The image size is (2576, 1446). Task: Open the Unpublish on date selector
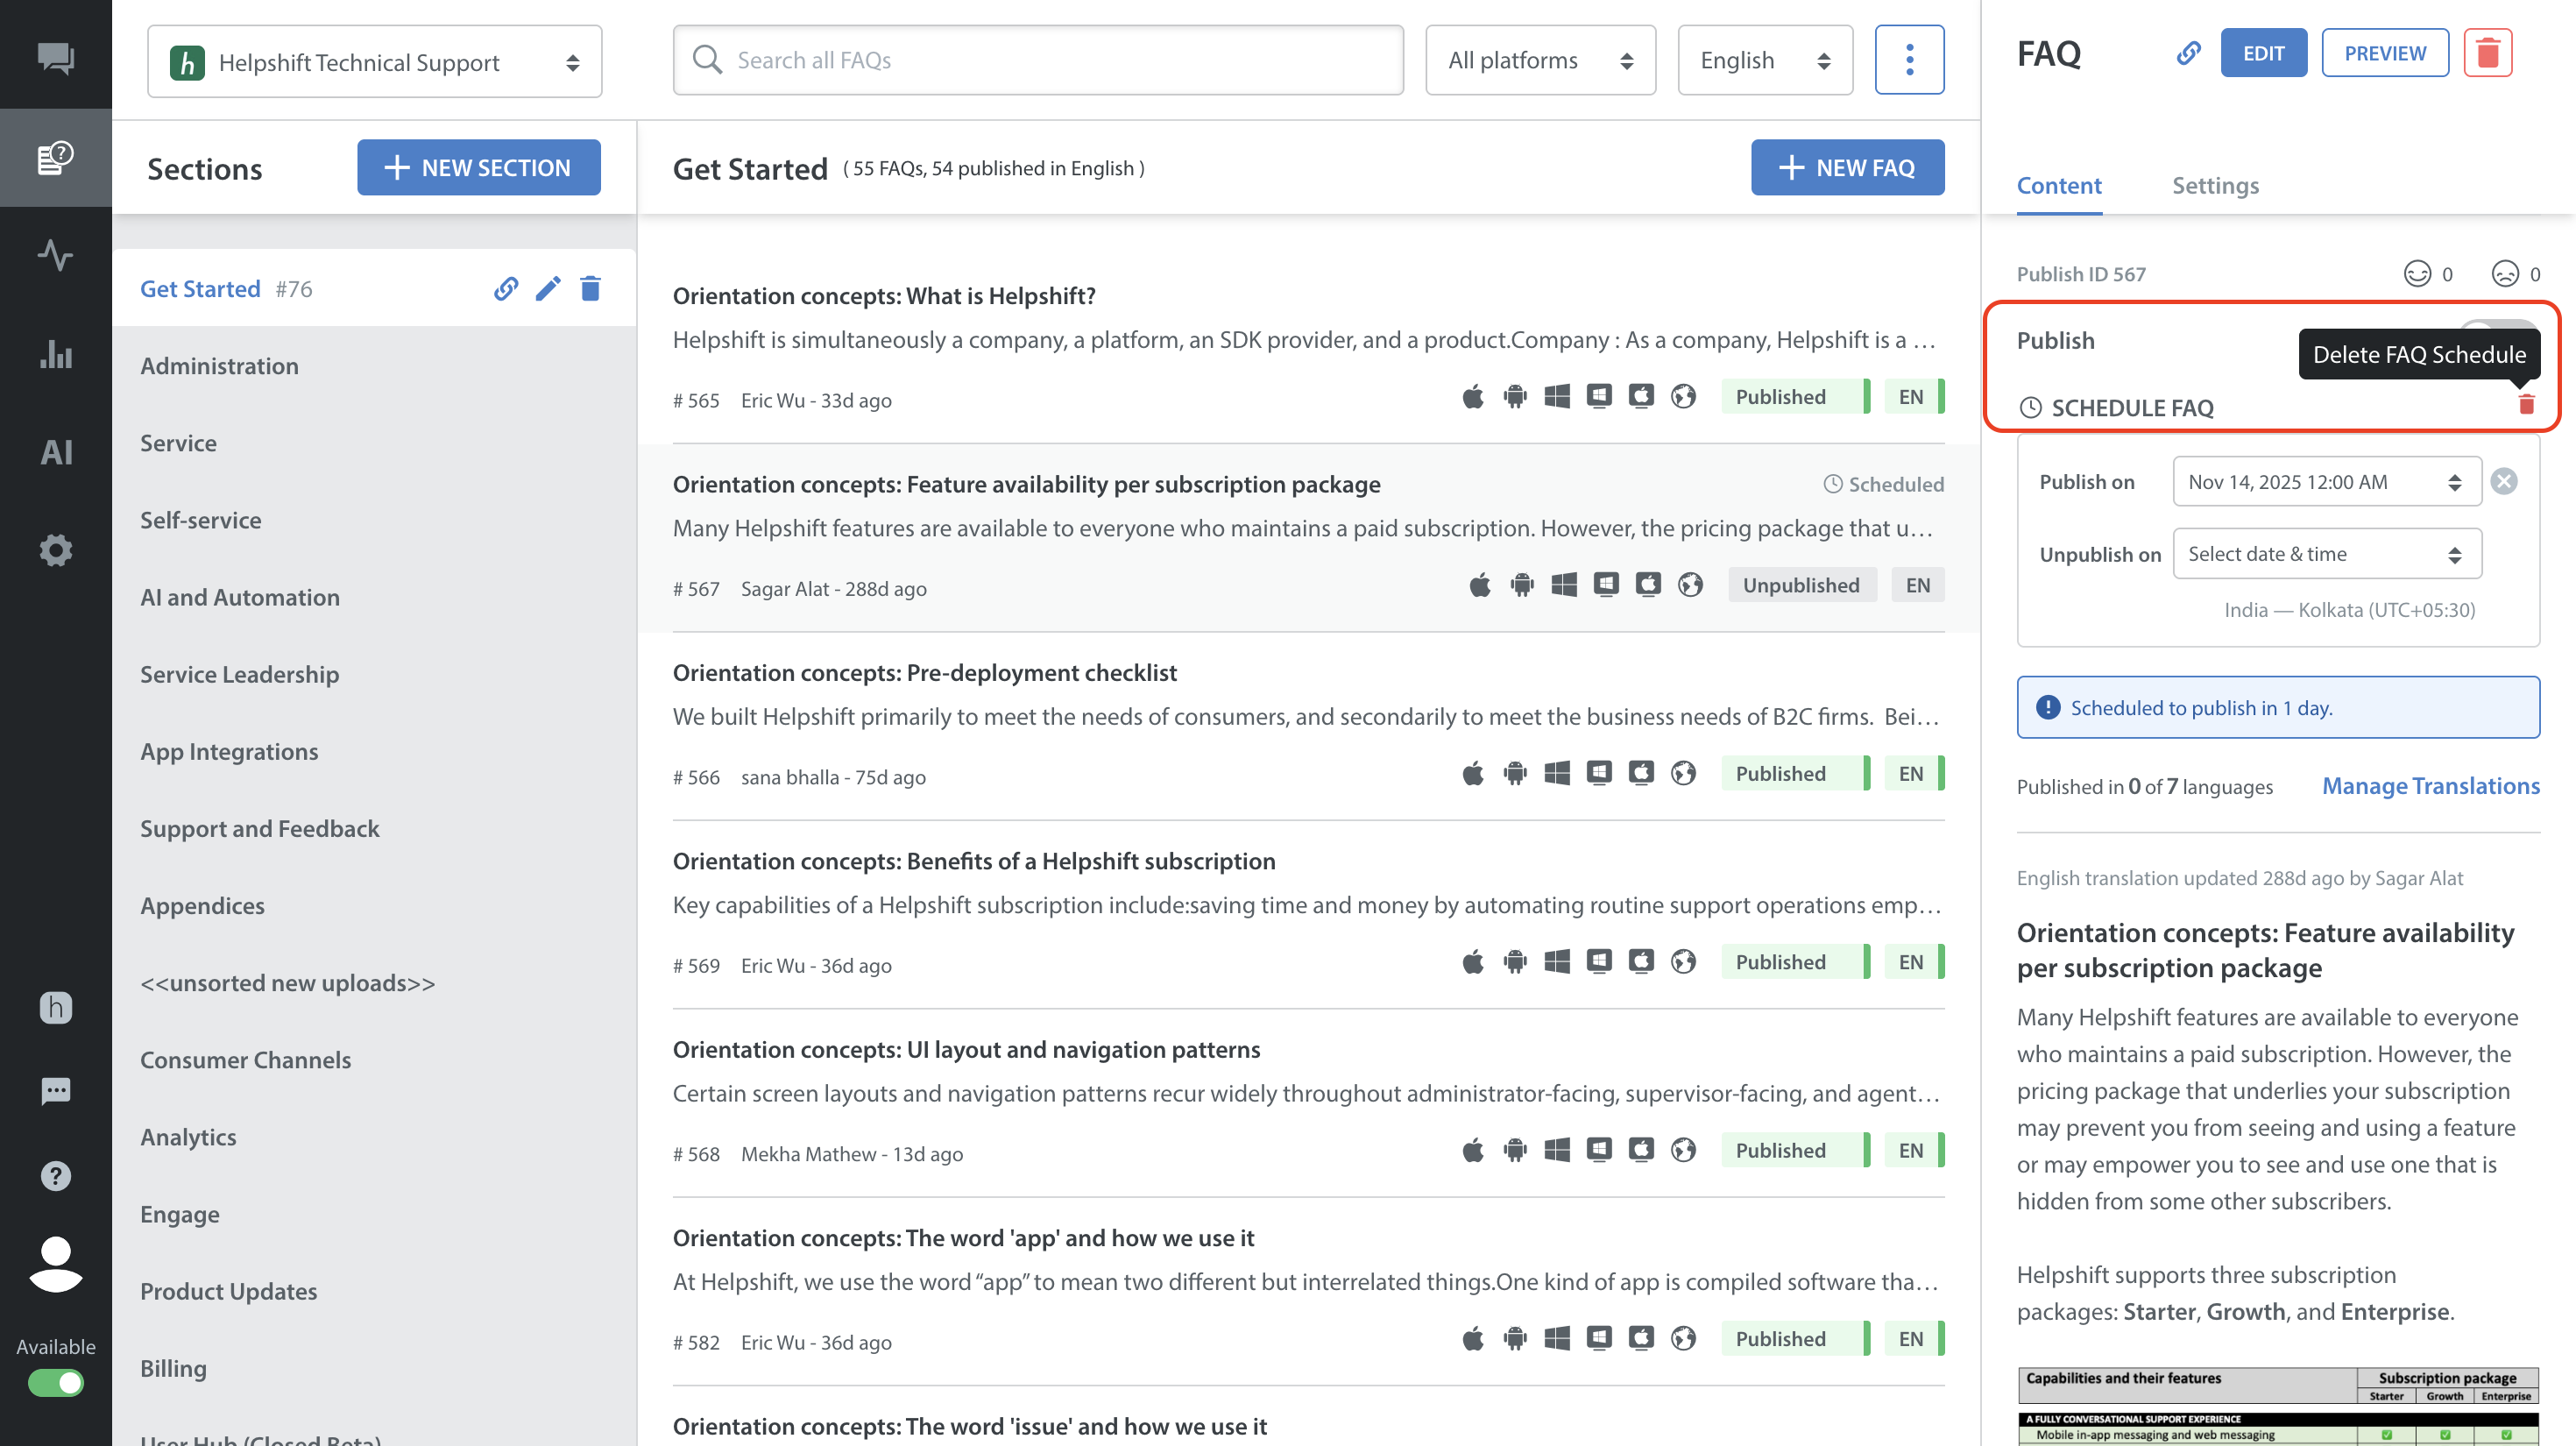(2326, 554)
